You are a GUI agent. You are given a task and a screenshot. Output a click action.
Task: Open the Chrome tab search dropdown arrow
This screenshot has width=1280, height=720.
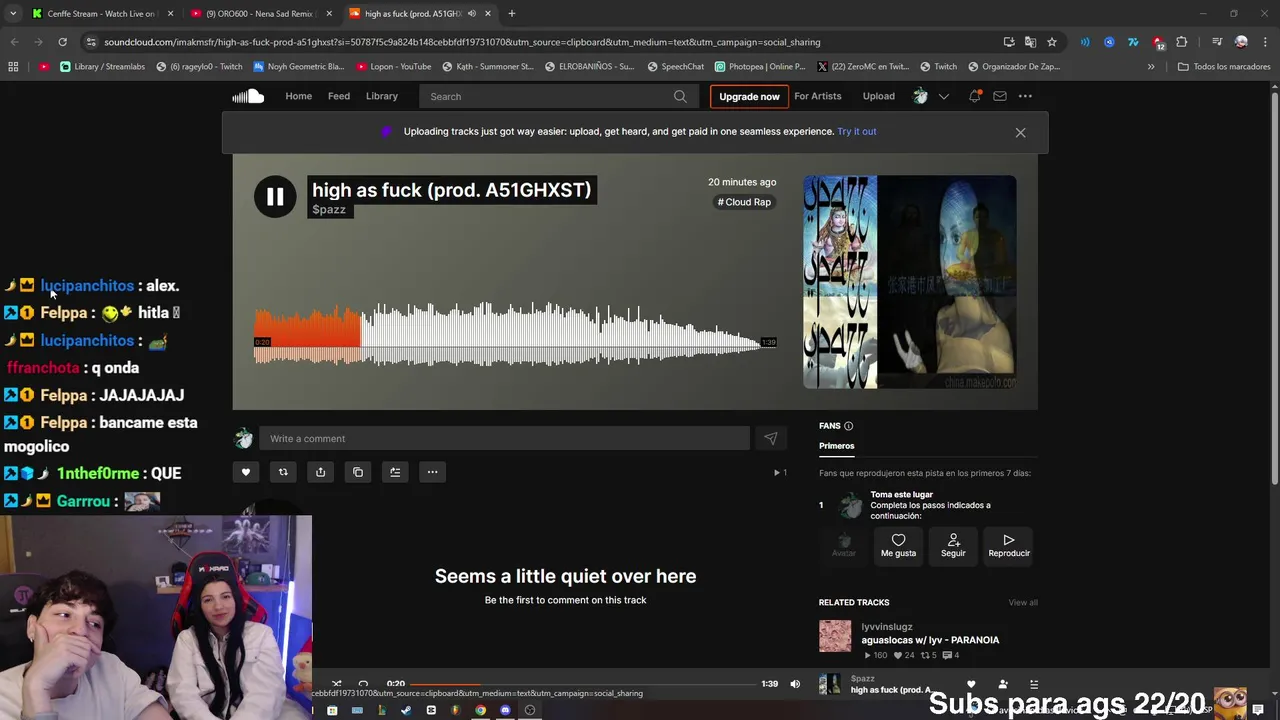(x=13, y=13)
